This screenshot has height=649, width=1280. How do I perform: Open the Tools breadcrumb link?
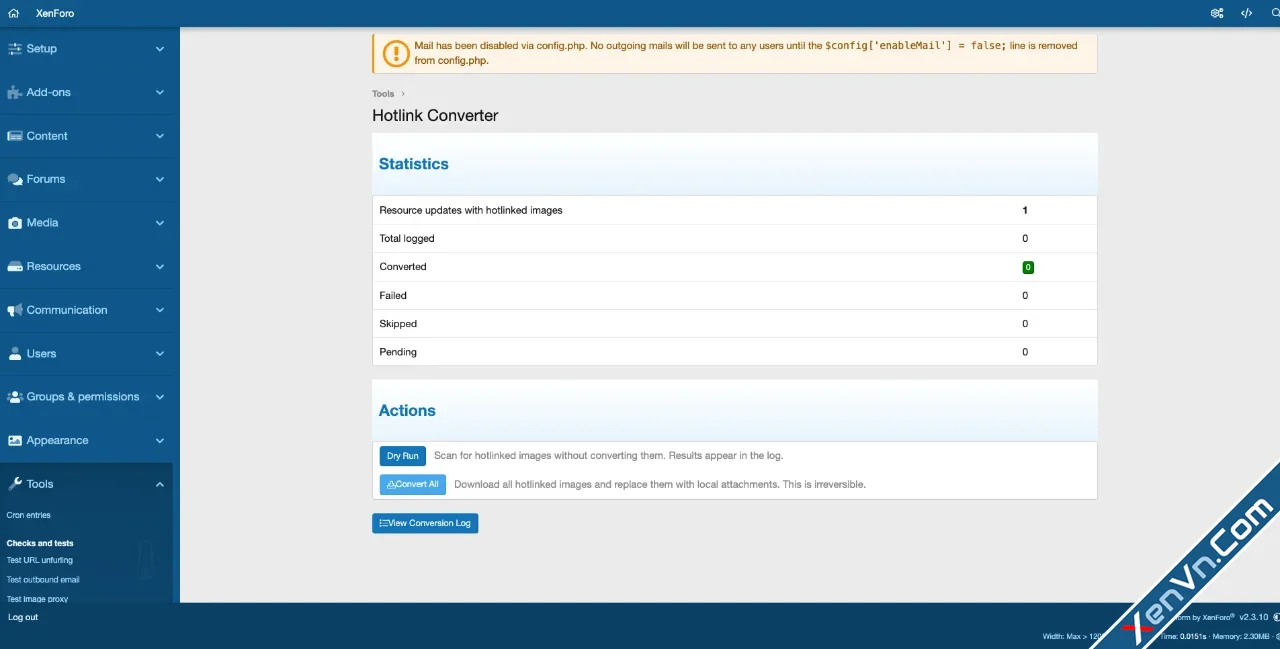coord(383,93)
